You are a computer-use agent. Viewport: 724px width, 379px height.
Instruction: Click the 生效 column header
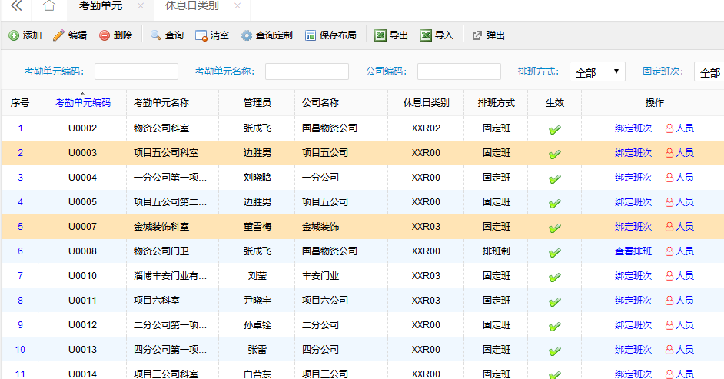pos(555,102)
